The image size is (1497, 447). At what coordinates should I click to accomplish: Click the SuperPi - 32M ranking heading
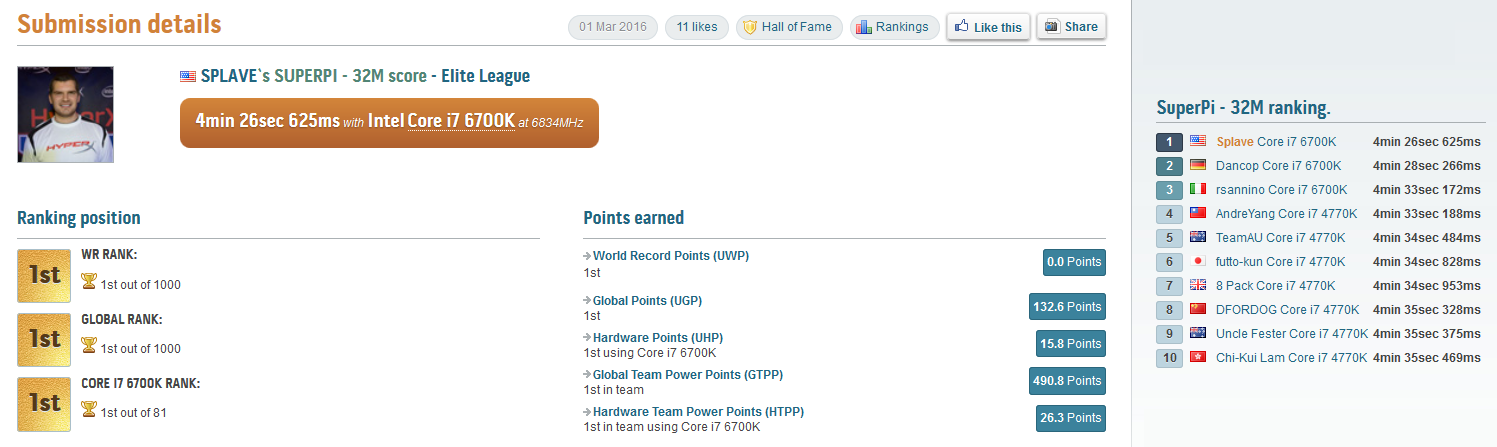(1243, 108)
